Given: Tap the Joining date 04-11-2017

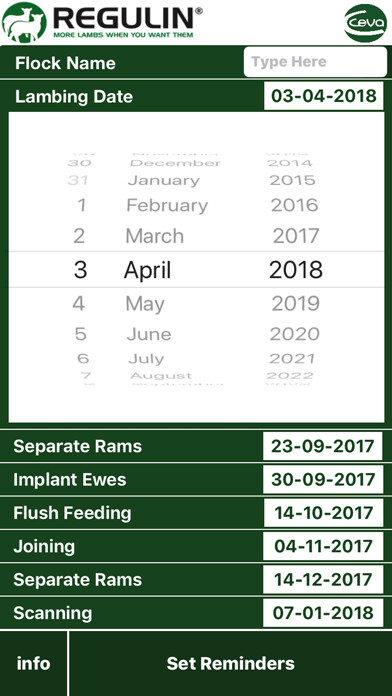Looking at the screenshot, I should [x=323, y=546].
